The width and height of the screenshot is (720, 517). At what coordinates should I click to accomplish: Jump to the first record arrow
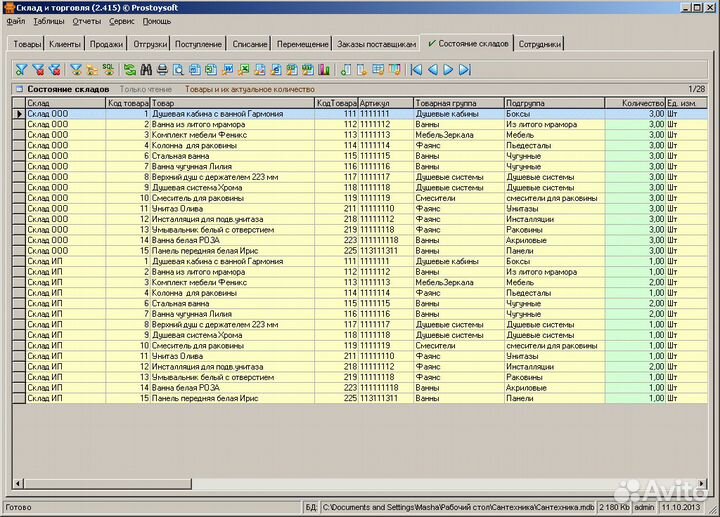point(416,70)
